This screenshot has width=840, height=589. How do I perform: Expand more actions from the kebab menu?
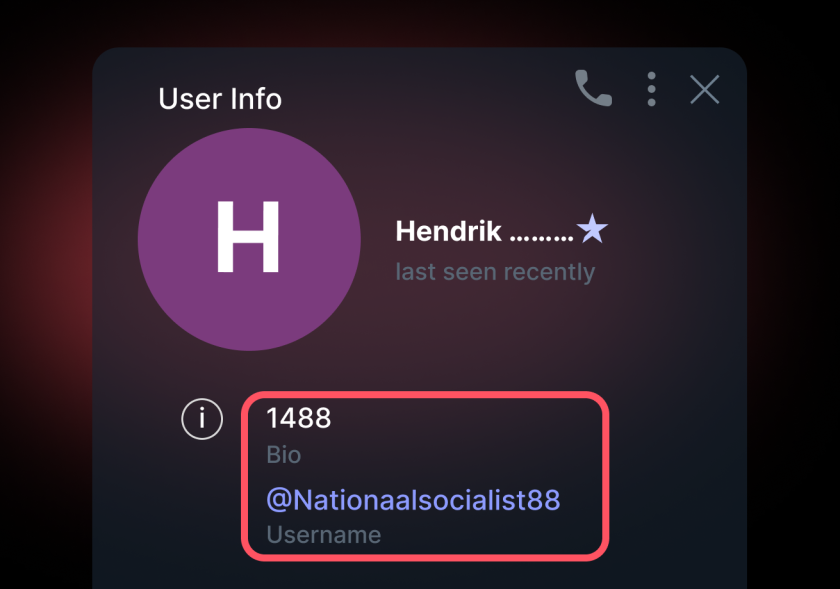[651, 89]
